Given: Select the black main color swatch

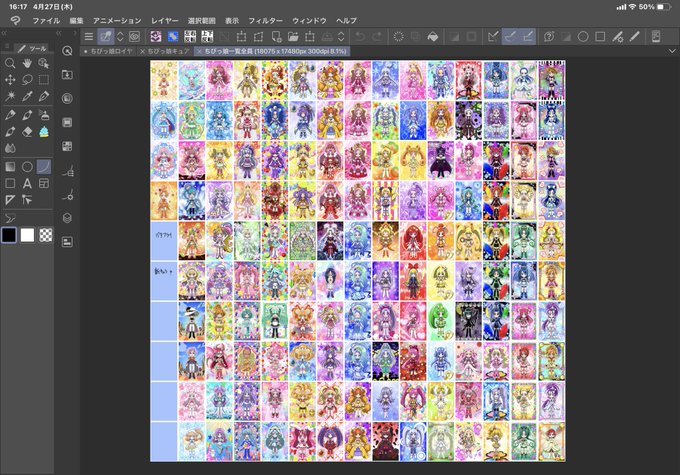Looking at the screenshot, I should (9, 235).
